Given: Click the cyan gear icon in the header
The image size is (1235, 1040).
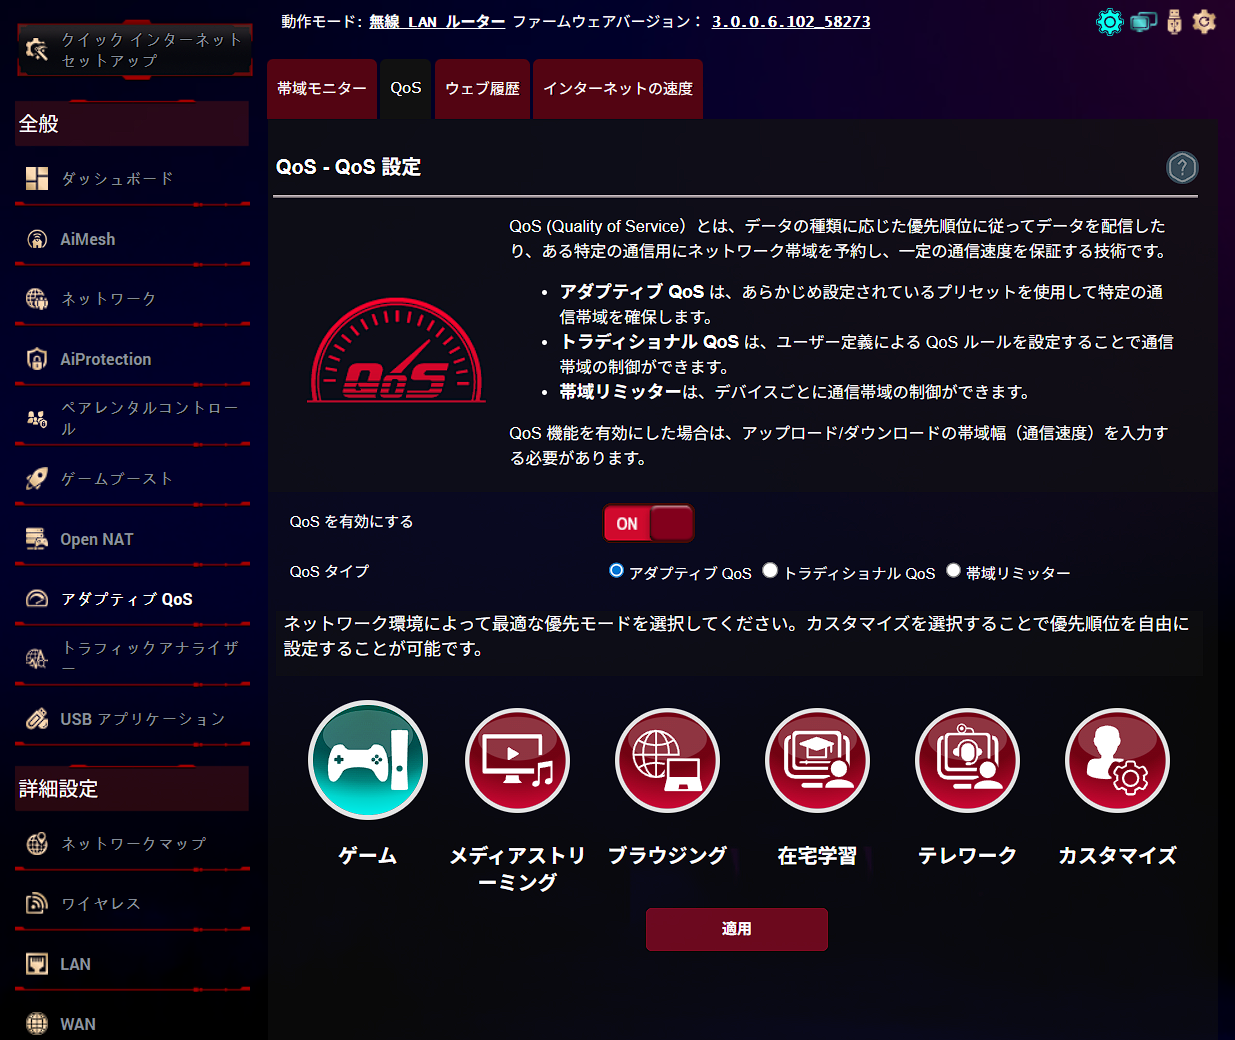Looking at the screenshot, I should pyautogui.click(x=1109, y=21).
